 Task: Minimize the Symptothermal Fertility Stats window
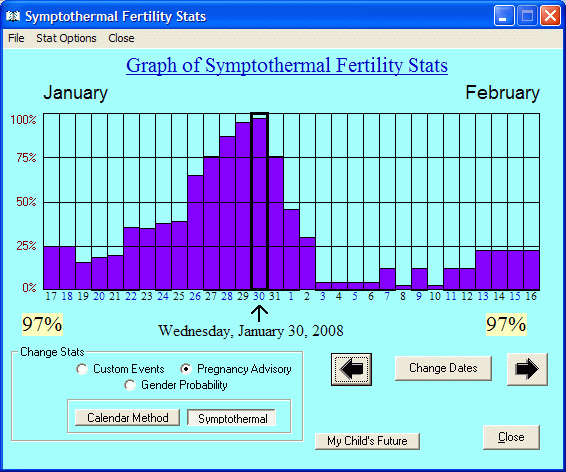(x=504, y=16)
